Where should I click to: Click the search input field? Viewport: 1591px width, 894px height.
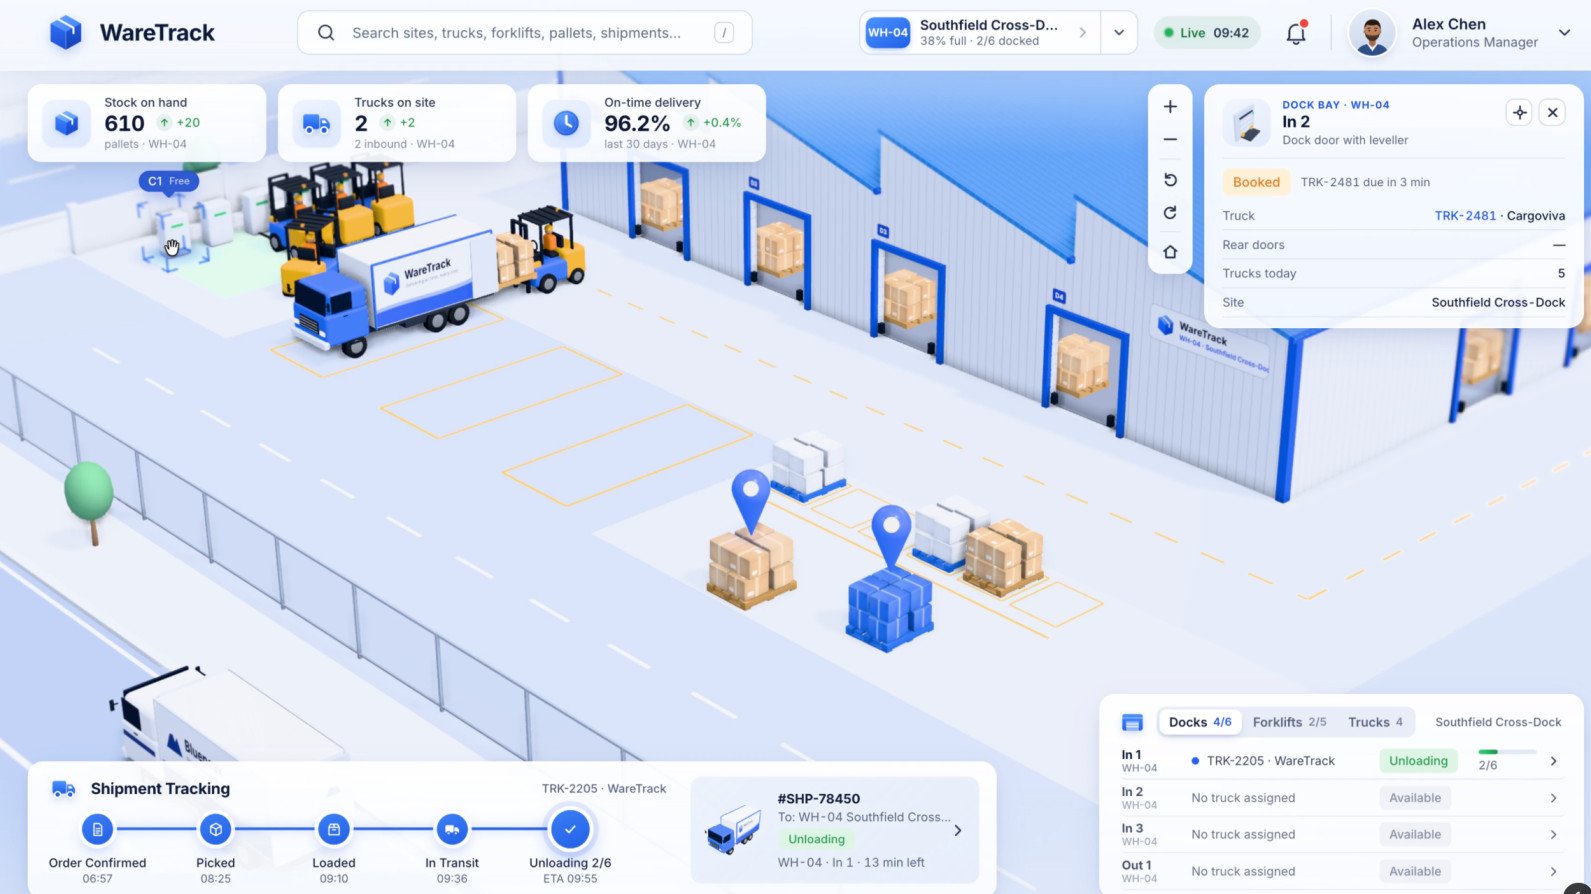tap(524, 33)
